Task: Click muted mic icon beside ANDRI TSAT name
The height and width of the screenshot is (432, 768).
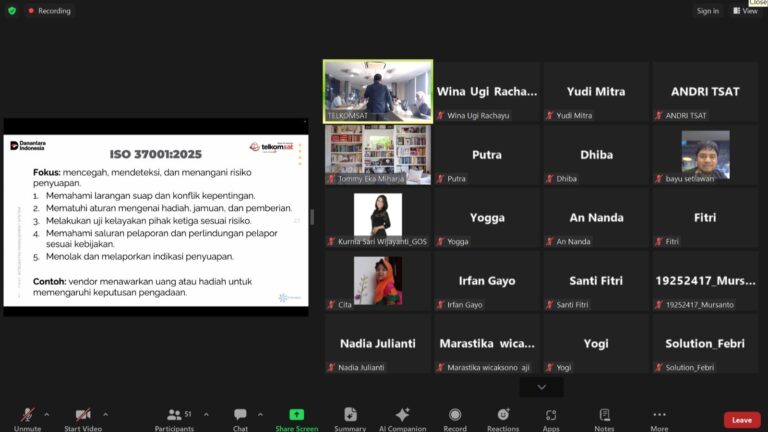Action: coord(659,116)
